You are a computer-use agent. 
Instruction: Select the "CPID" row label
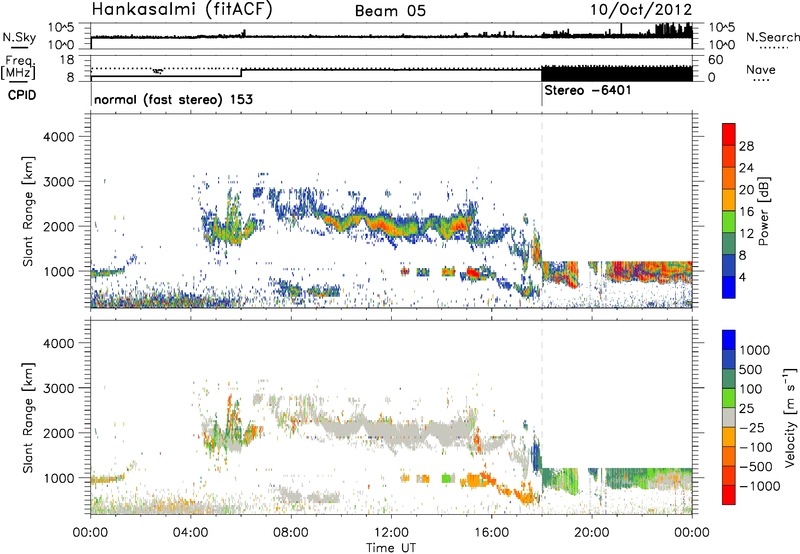tap(22, 95)
